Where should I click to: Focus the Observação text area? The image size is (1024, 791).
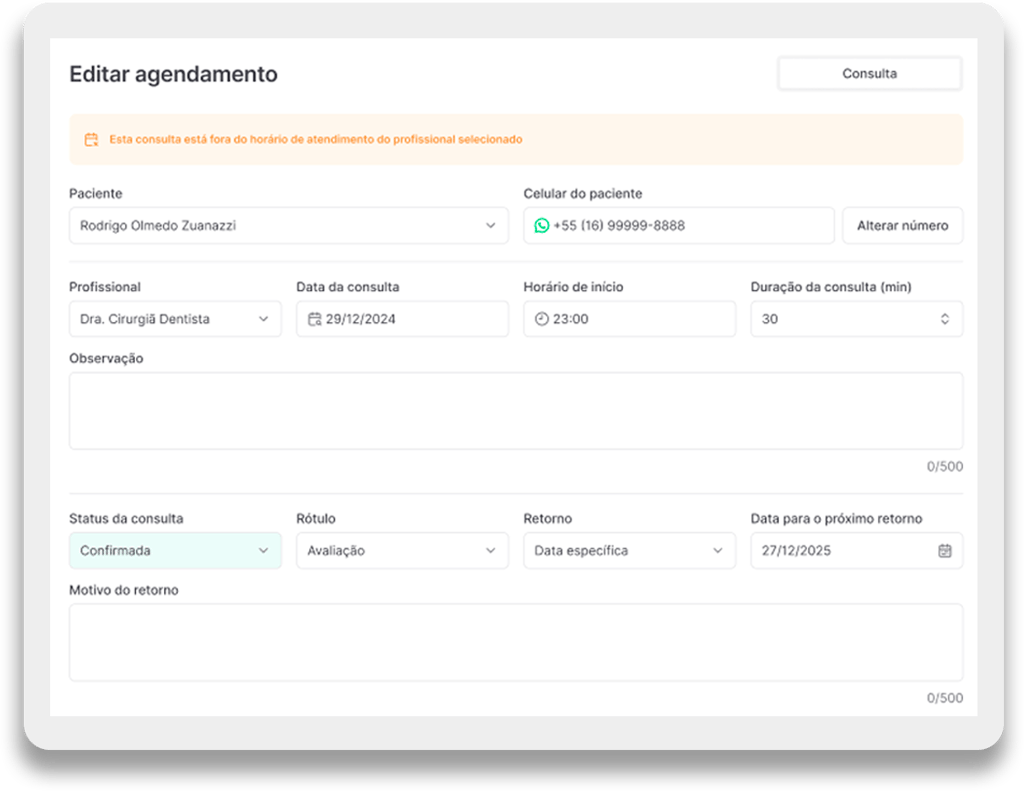(516, 411)
